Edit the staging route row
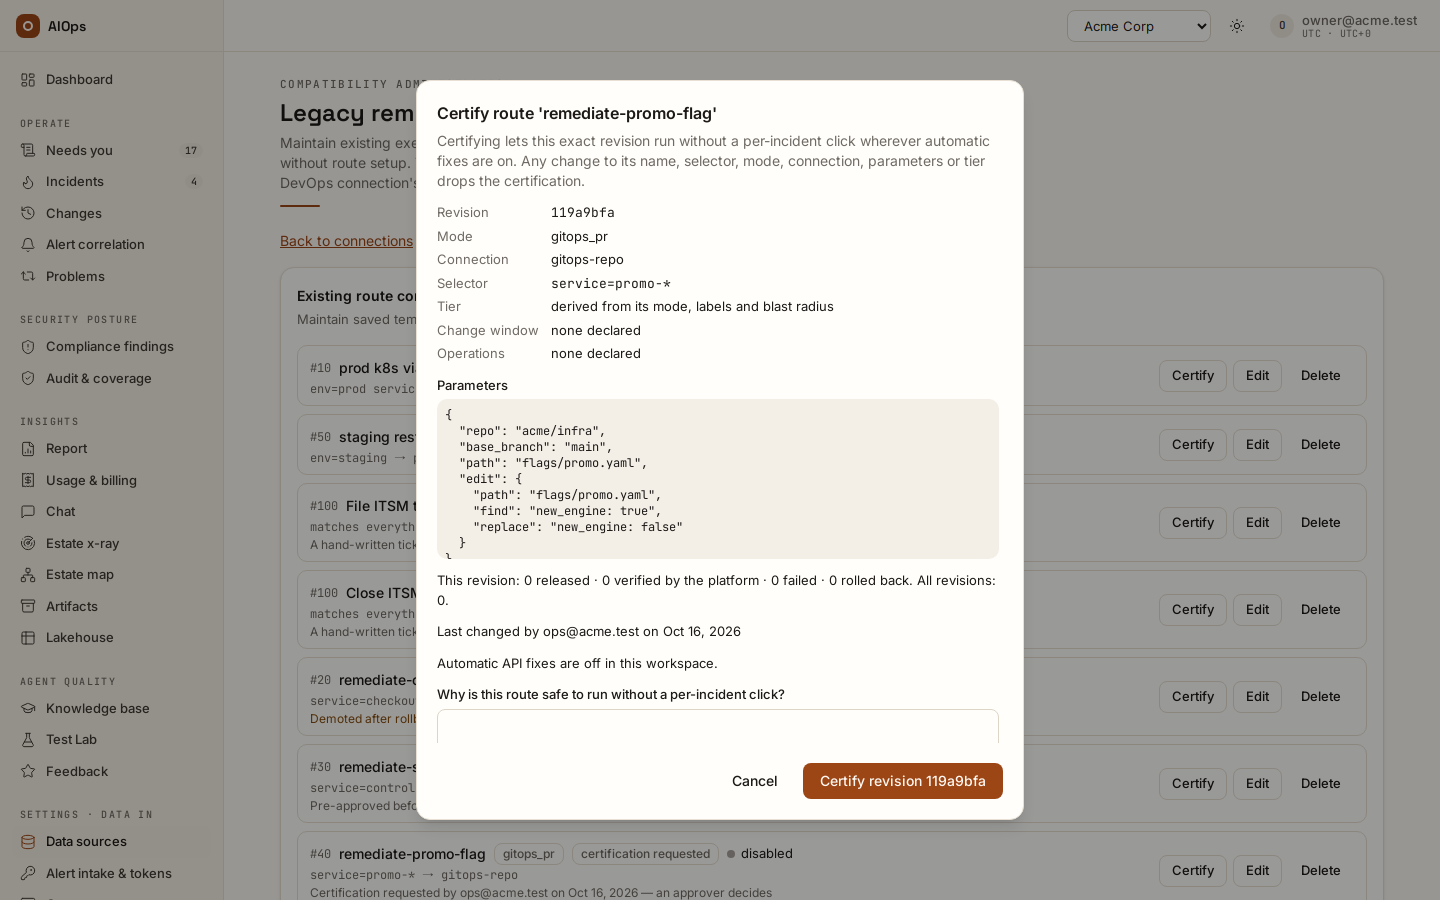Screen dimensions: 1440x900 coord(1257,445)
